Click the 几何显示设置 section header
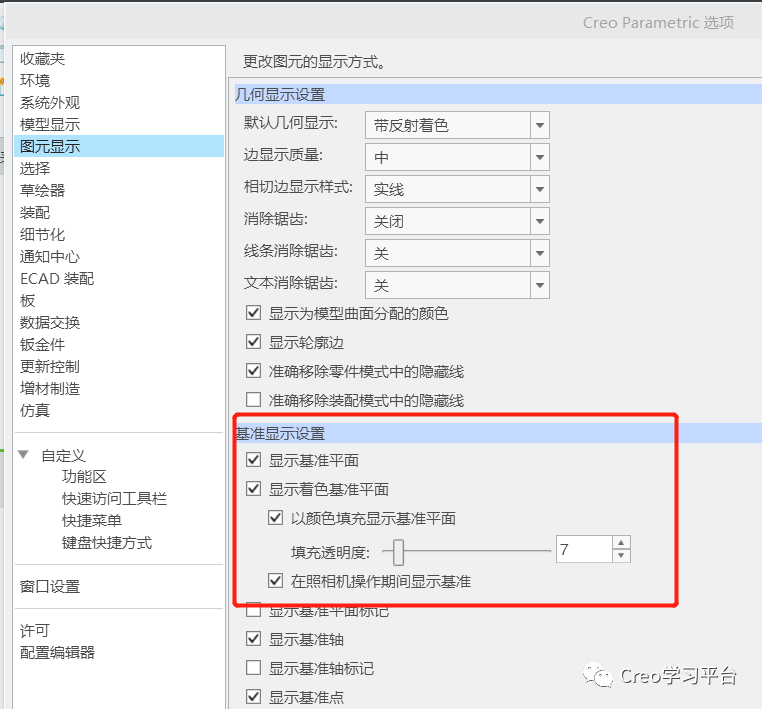 (498, 94)
